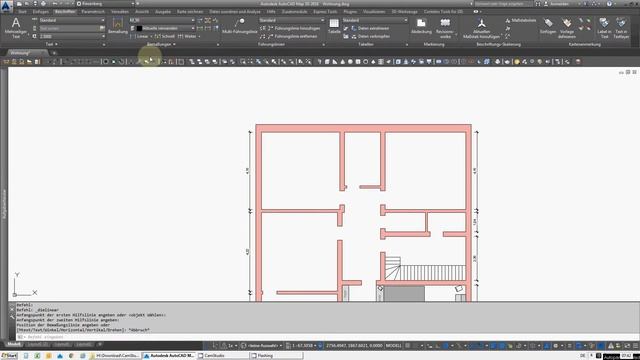Add a new drawing tab with plus
This screenshot has height=360, width=640.
point(53,53)
